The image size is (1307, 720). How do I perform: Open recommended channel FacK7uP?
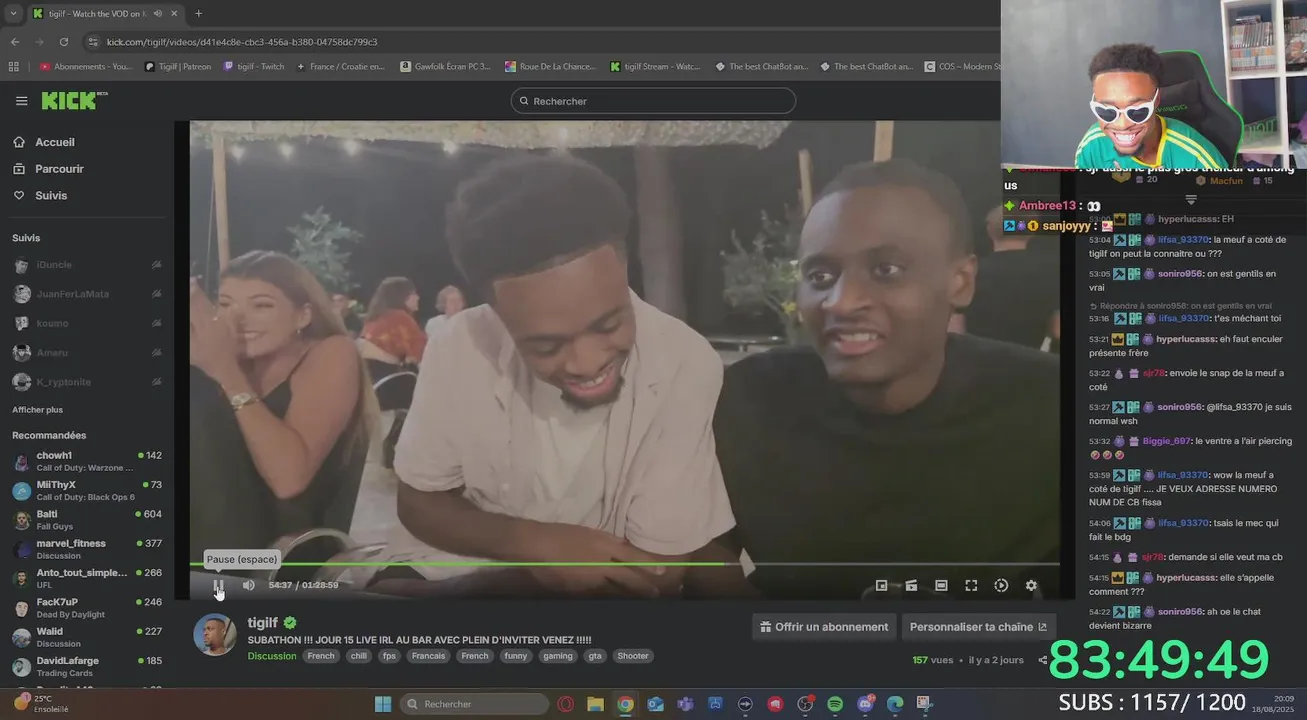point(87,607)
